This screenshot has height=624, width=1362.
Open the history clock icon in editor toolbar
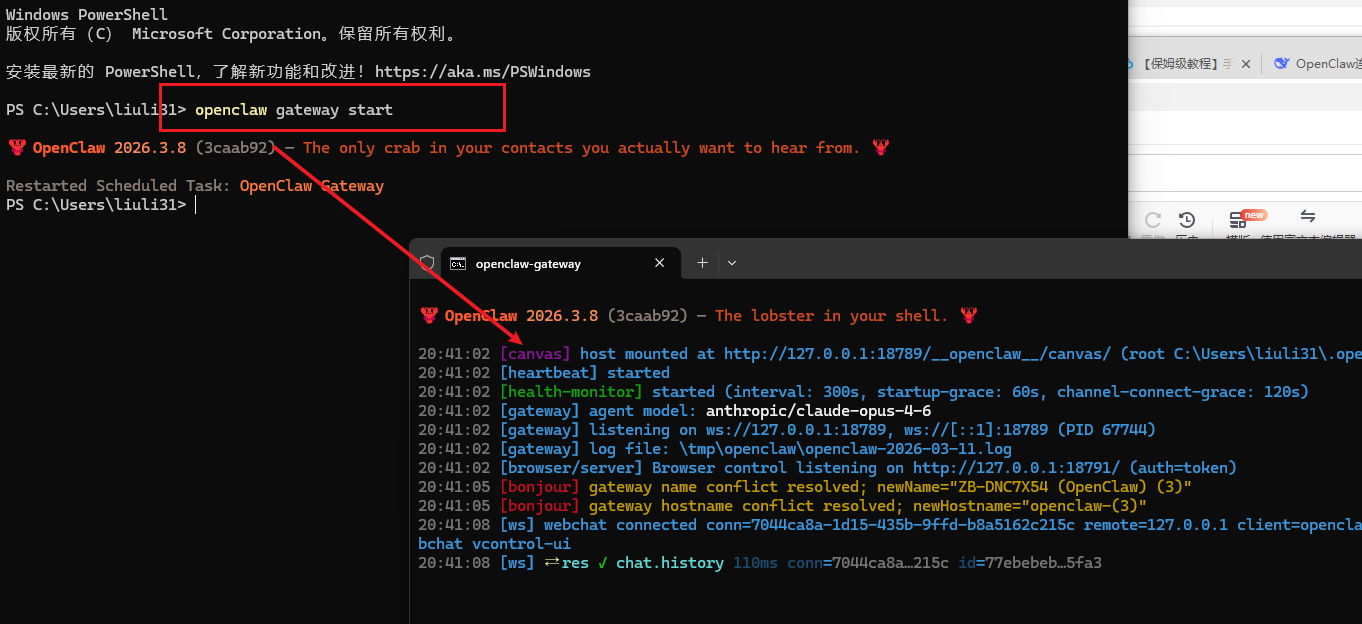click(x=1187, y=220)
